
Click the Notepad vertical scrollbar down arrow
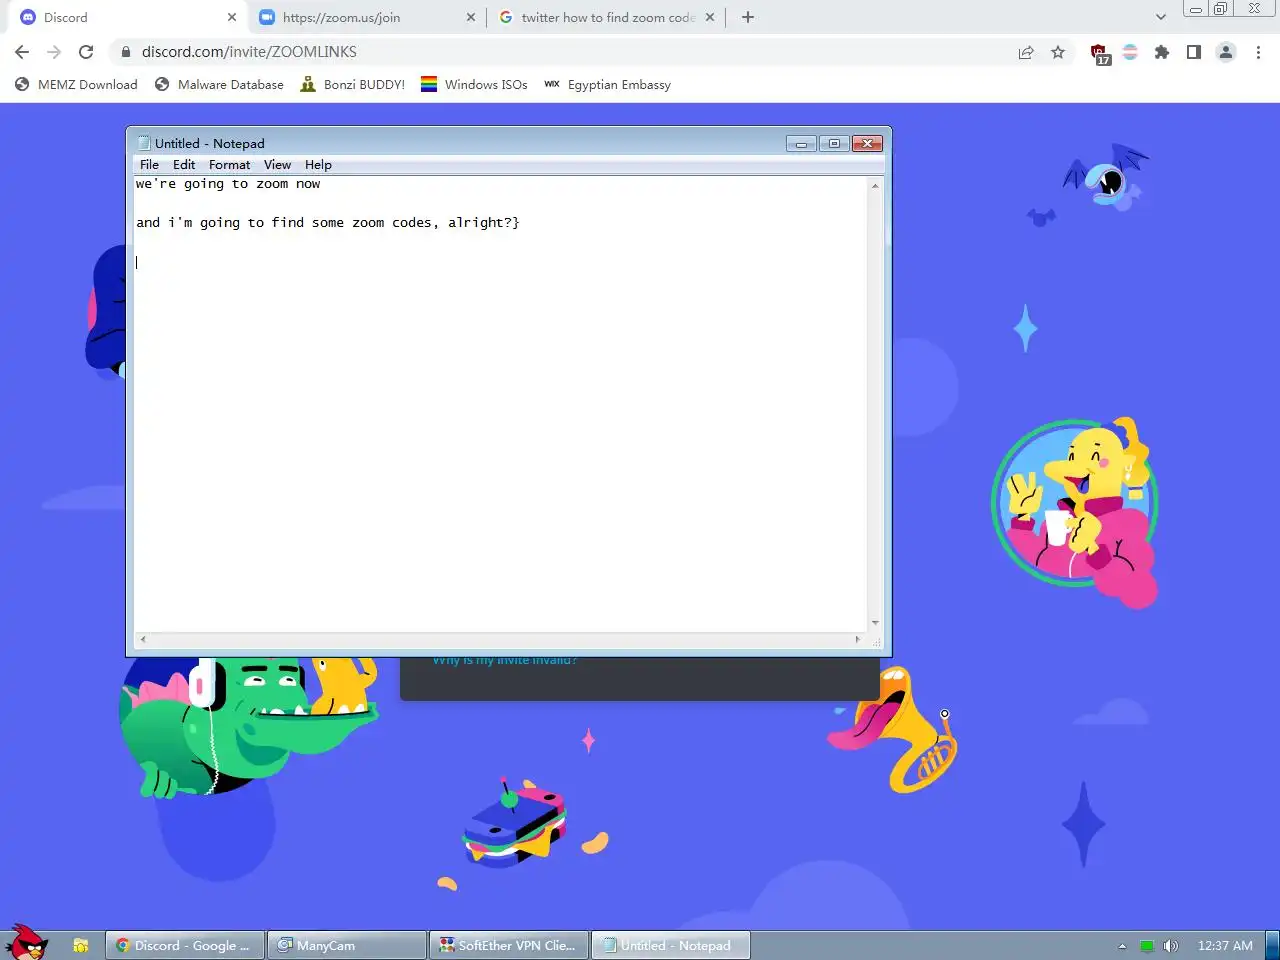875,623
